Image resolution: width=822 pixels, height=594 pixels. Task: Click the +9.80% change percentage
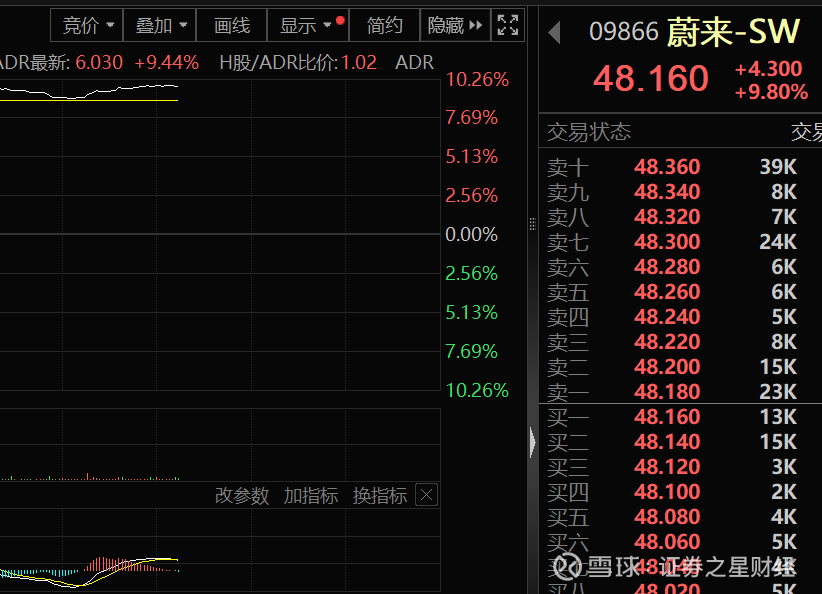(771, 92)
